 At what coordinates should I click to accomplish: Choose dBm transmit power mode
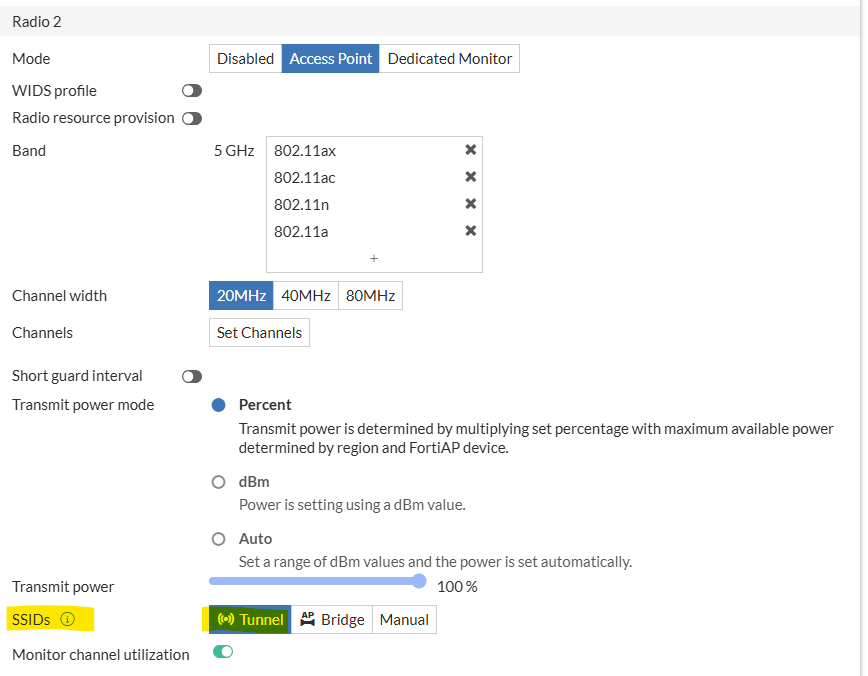pyautogui.click(x=218, y=482)
